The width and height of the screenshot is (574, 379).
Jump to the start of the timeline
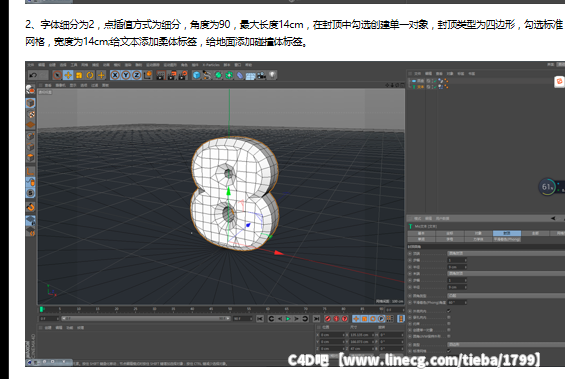[260, 319]
